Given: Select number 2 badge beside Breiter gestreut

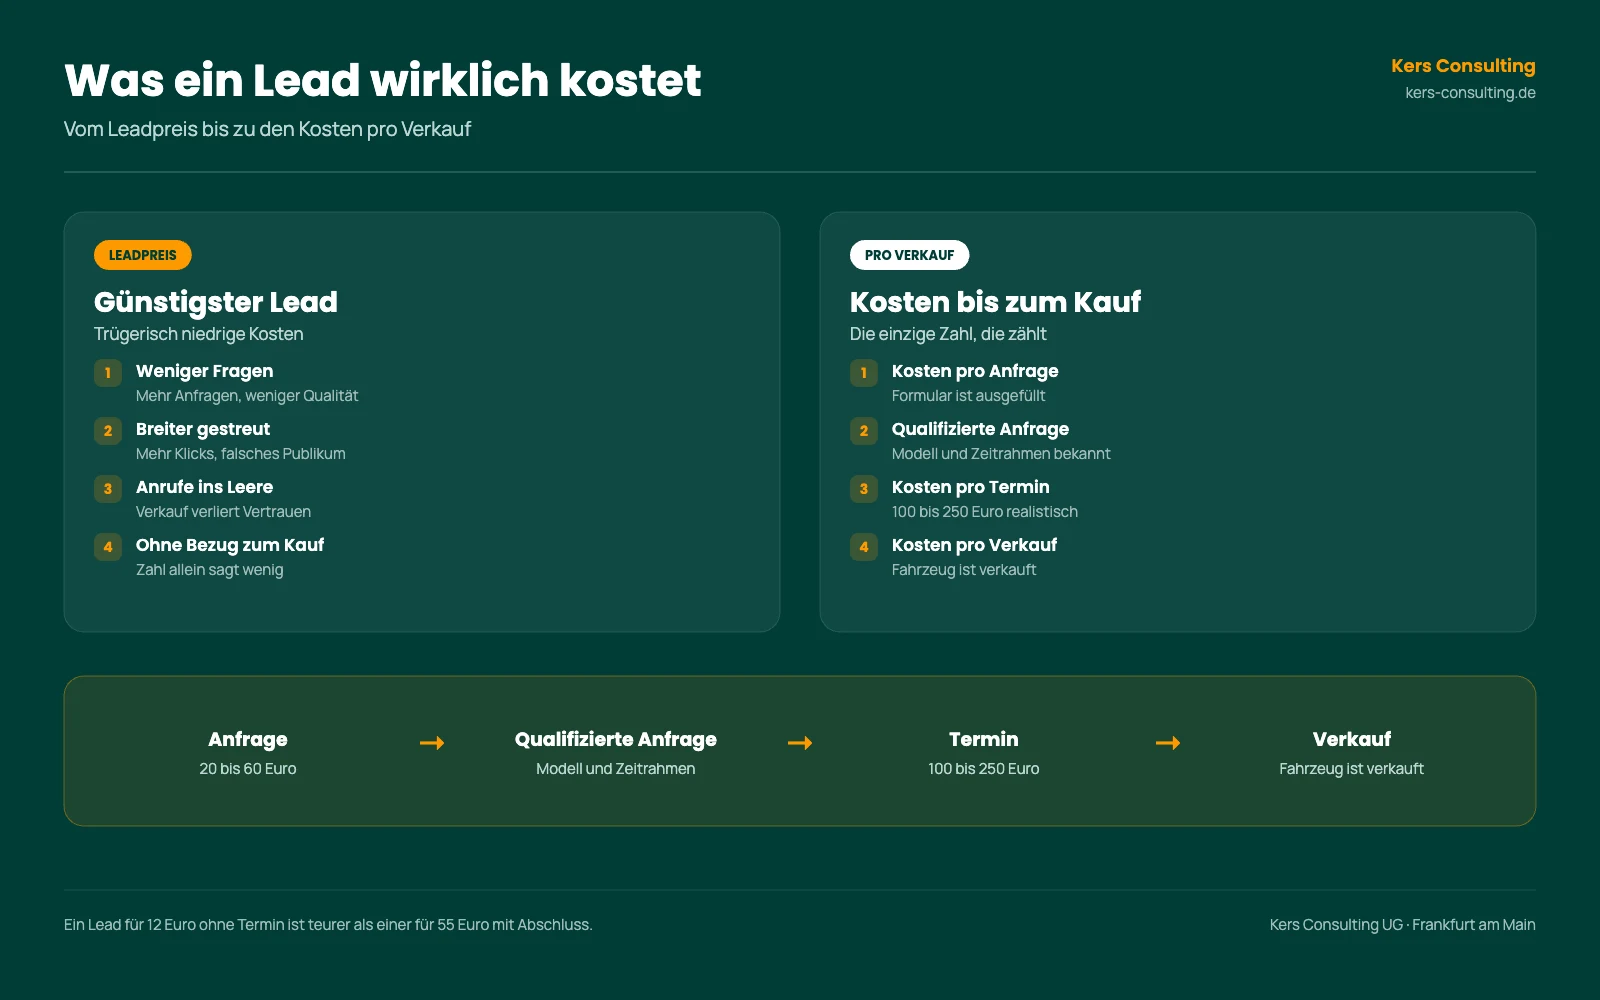Looking at the screenshot, I should (108, 431).
